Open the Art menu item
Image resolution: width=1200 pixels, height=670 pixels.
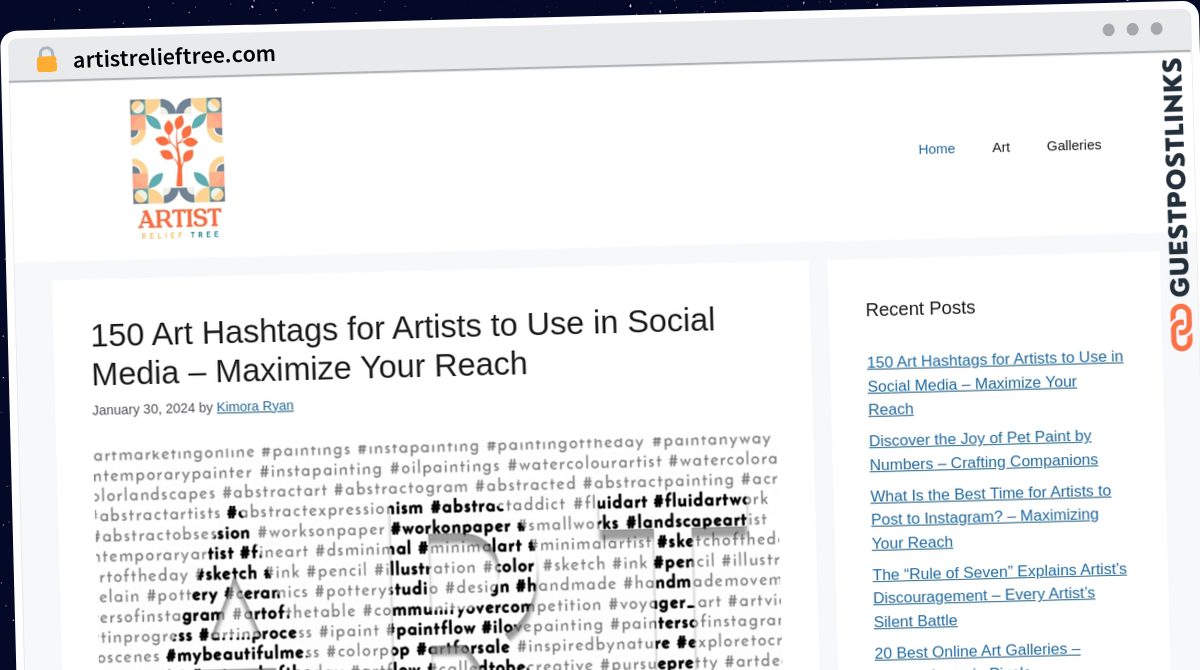click(1001, 147)
